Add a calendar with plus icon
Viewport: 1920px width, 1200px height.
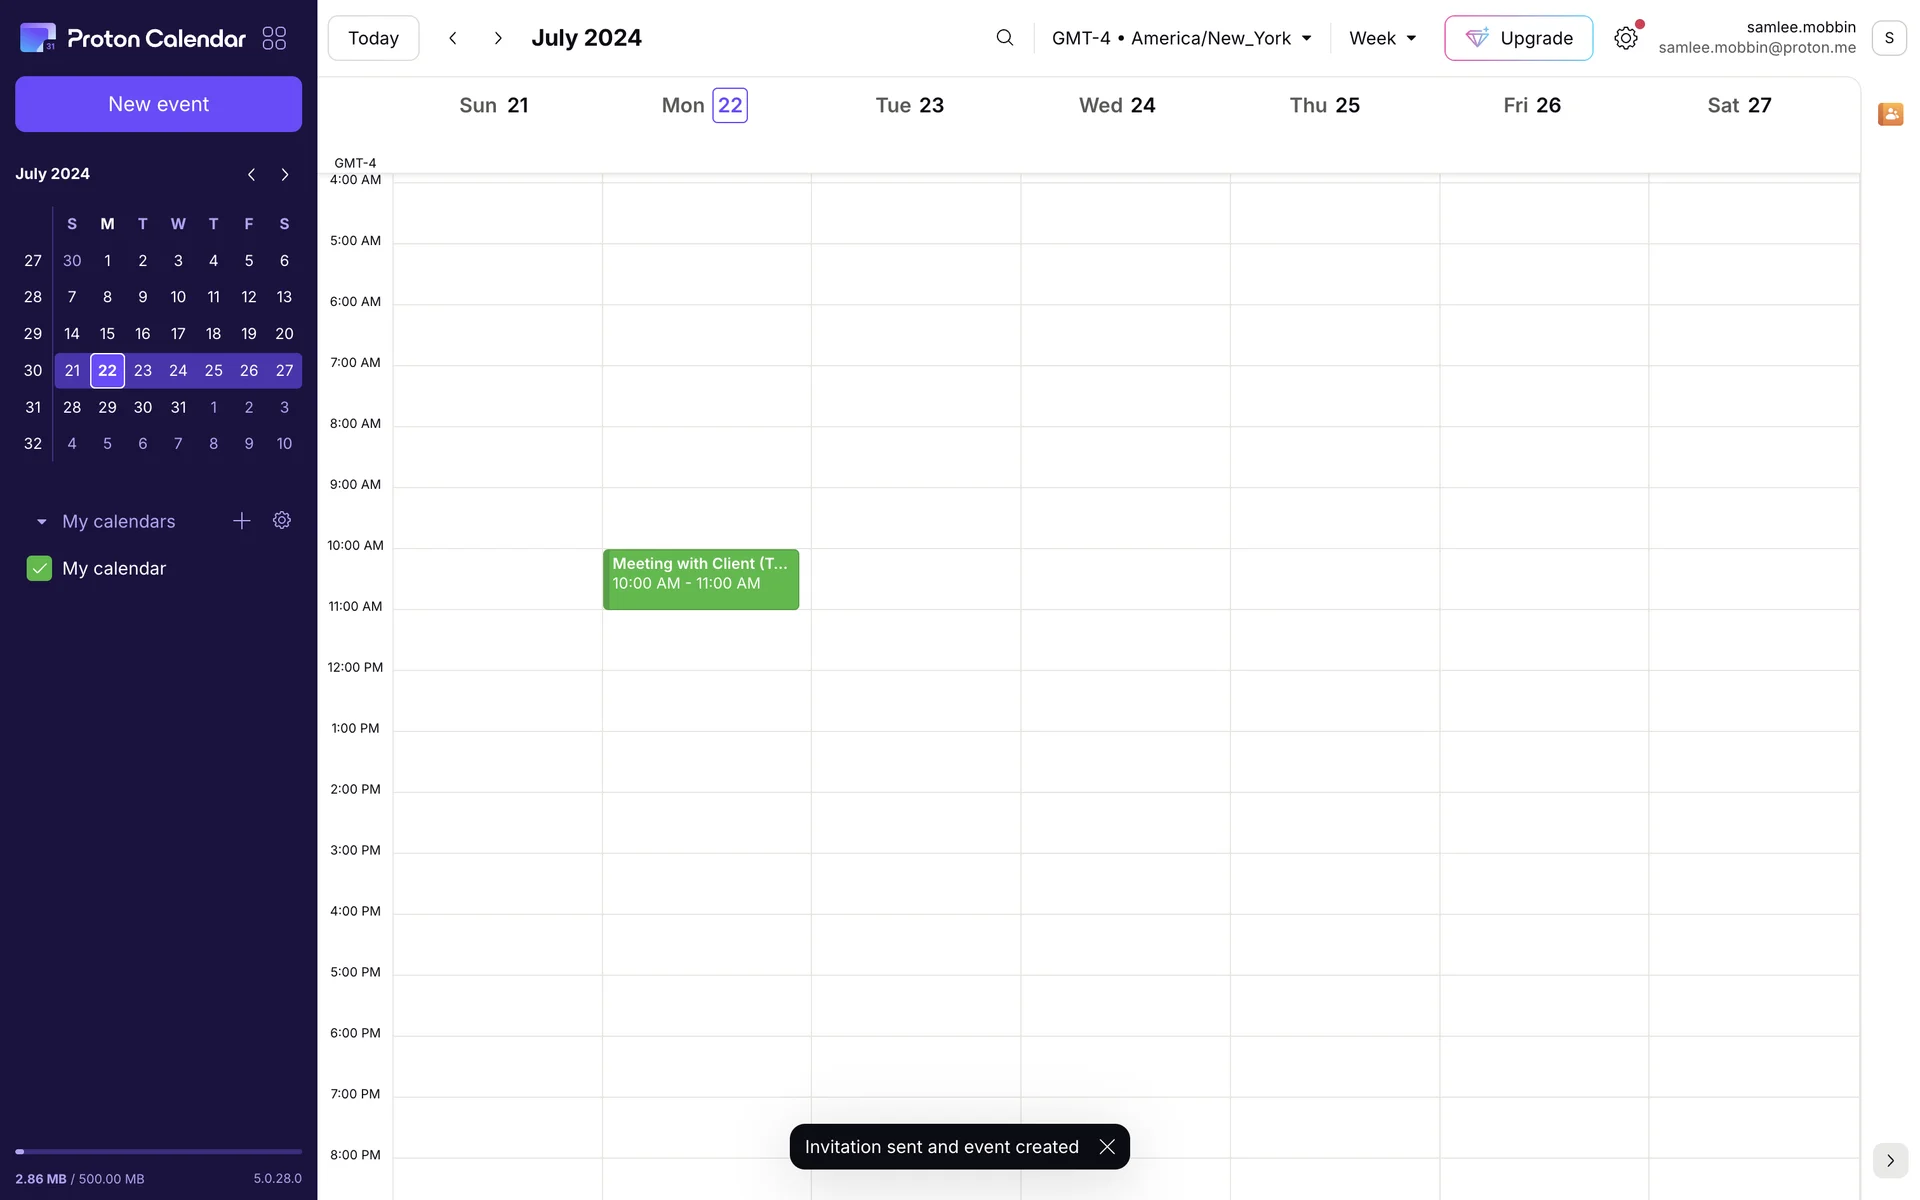click(x=241, y=521)
